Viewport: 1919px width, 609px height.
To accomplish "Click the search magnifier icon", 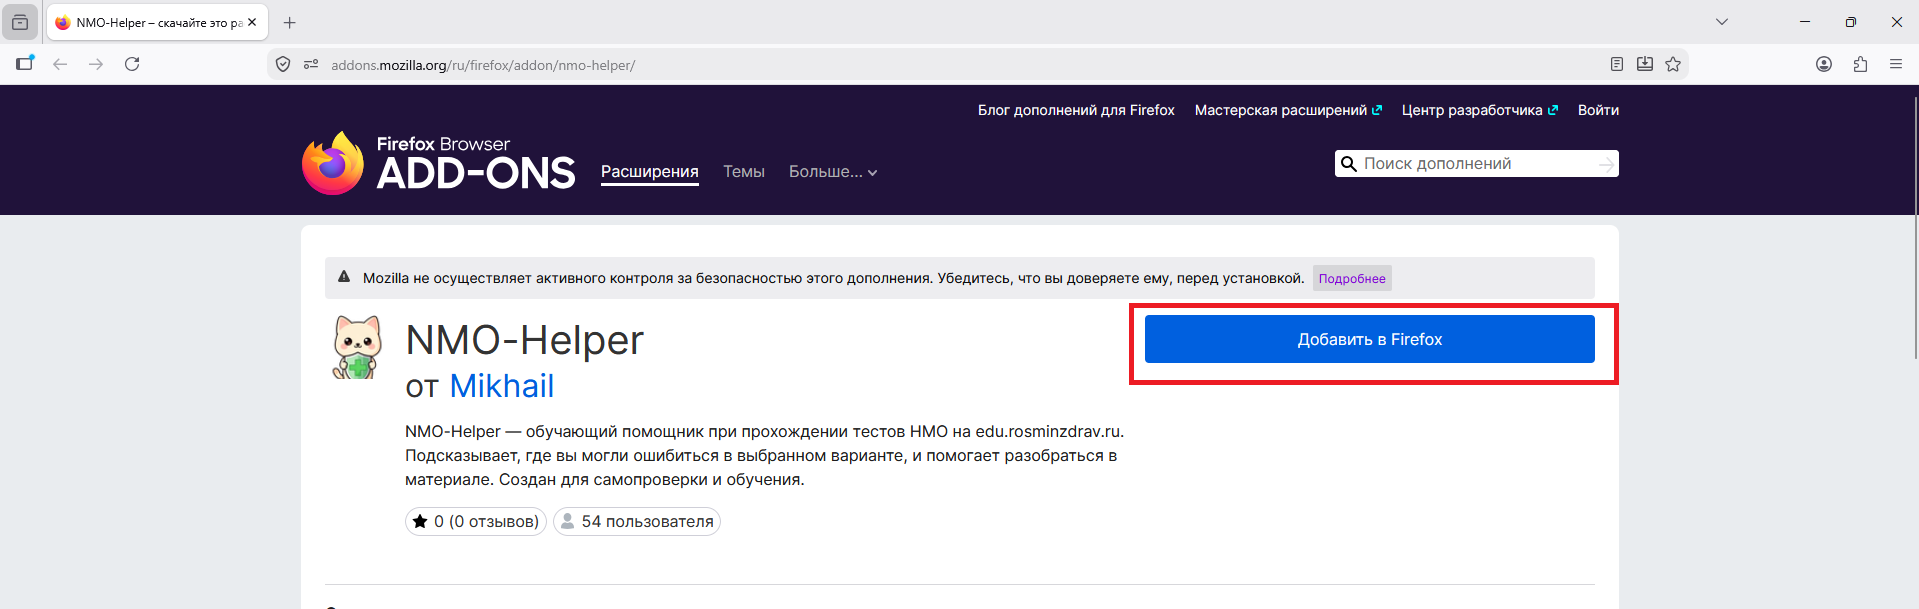I will (x=1349, y=164).
